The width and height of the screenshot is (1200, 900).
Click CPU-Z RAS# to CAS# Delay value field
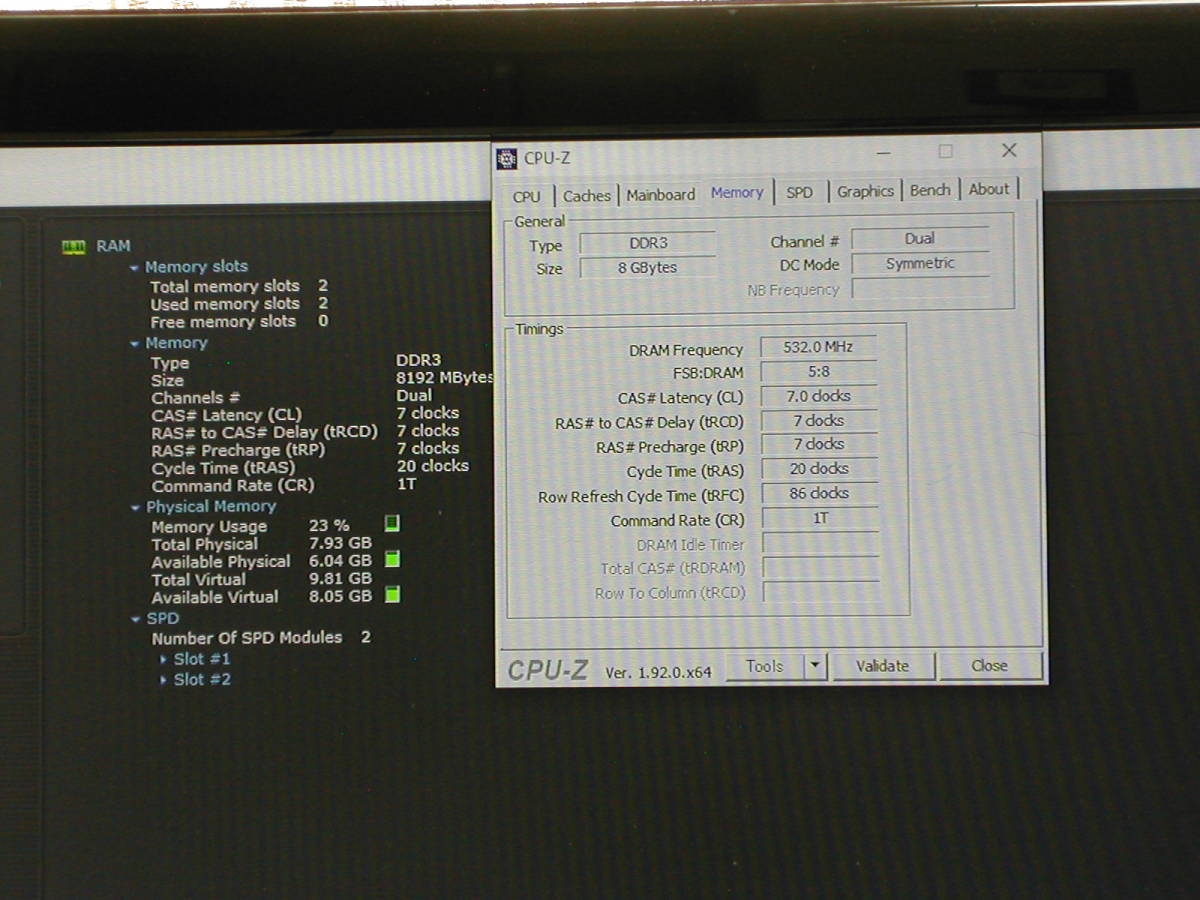(818, 421)
